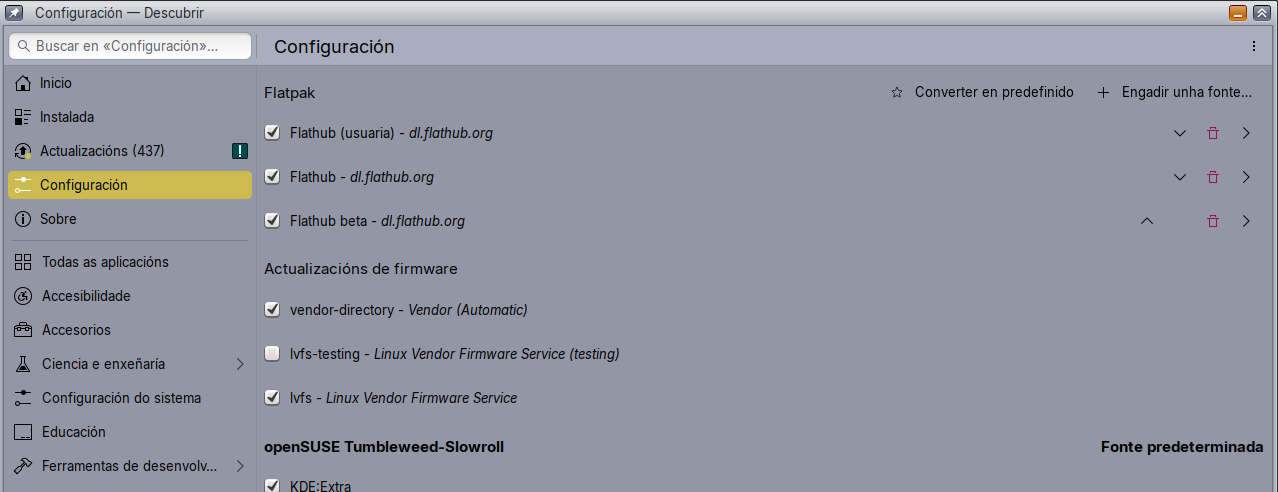Open the Actualizacións (437) section
This screenshot has height=492, width=1278.
point(102,151)
